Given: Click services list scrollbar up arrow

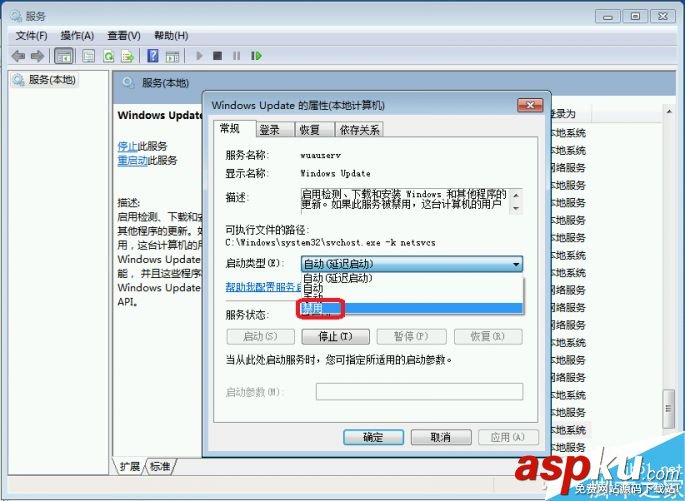Looking at the screenshot, I should pyautogui.click(x=669, y=112).
